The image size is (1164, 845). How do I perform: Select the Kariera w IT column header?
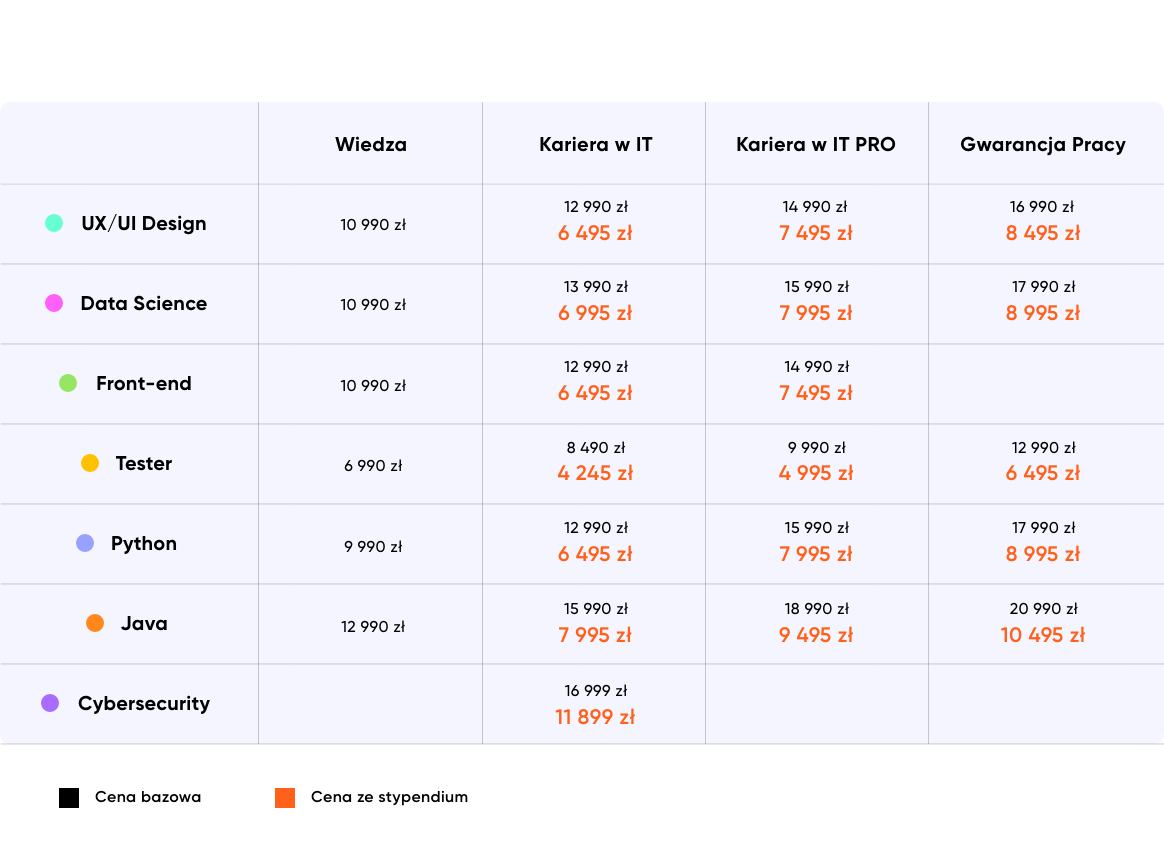[595, 144]
